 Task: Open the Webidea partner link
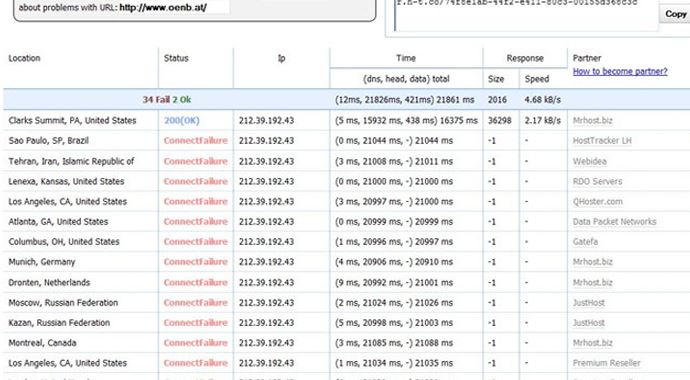[590, 161]
